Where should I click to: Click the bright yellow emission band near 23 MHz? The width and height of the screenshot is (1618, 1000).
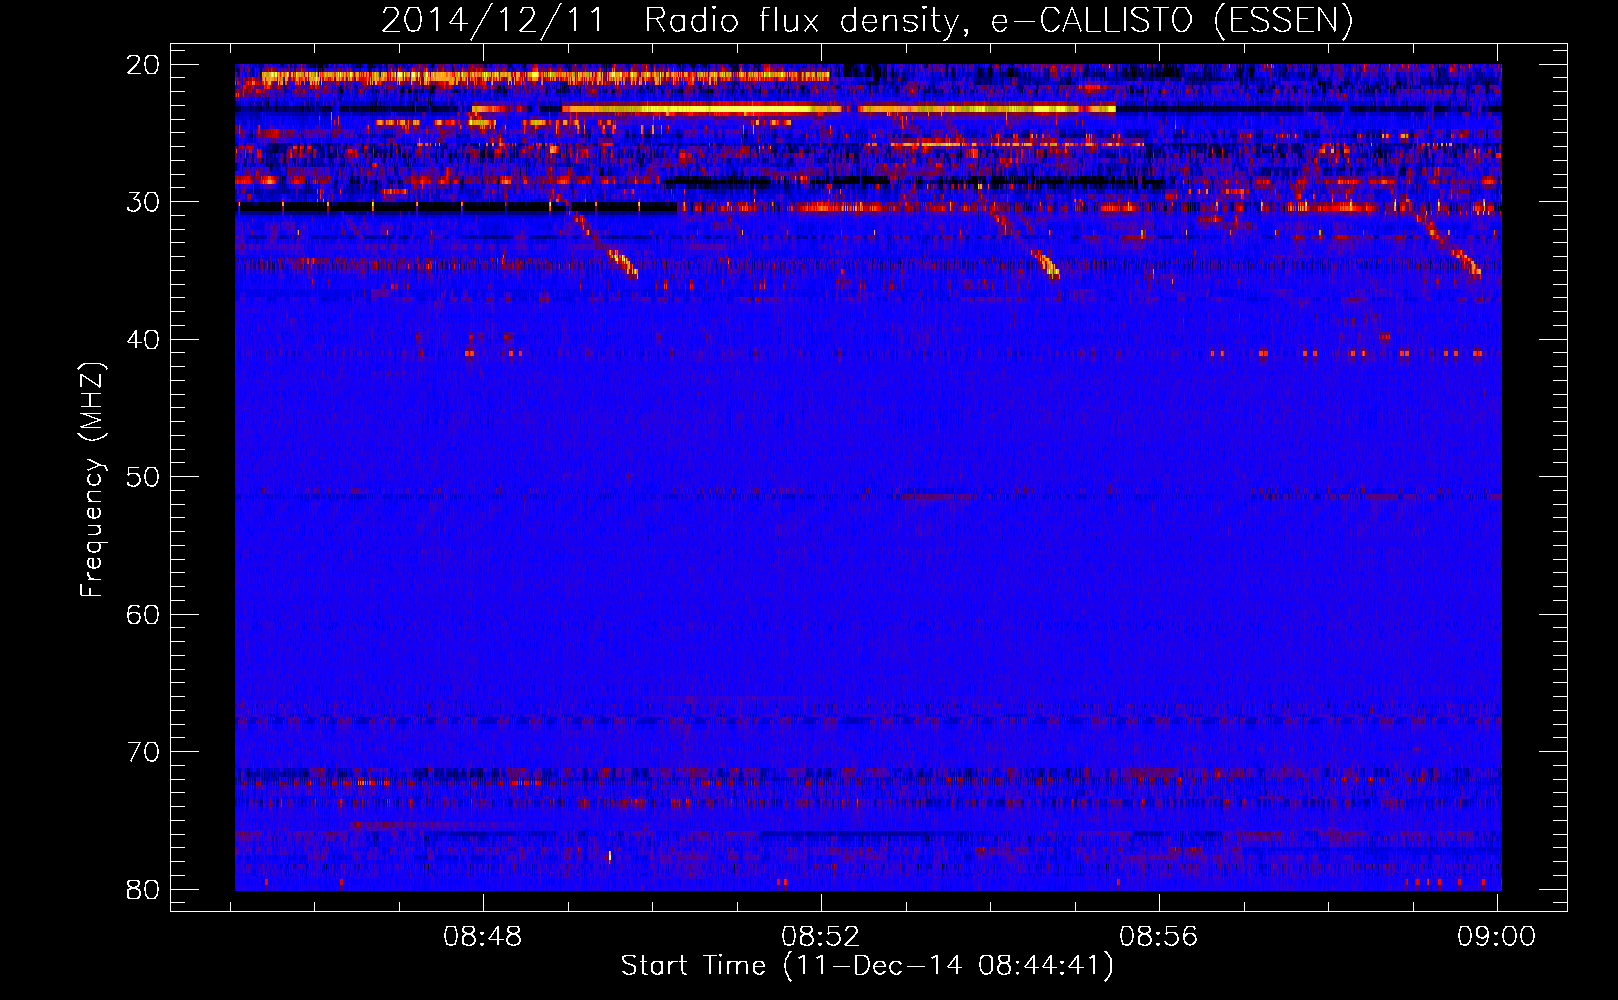pyautogui.click(x=793, y=108)
